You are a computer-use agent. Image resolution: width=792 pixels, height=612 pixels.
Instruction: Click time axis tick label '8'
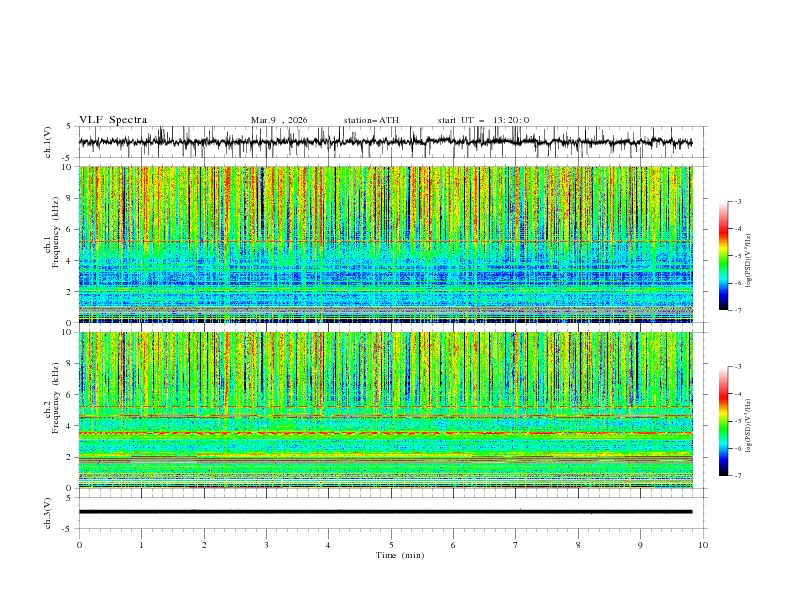click(578, 545)
